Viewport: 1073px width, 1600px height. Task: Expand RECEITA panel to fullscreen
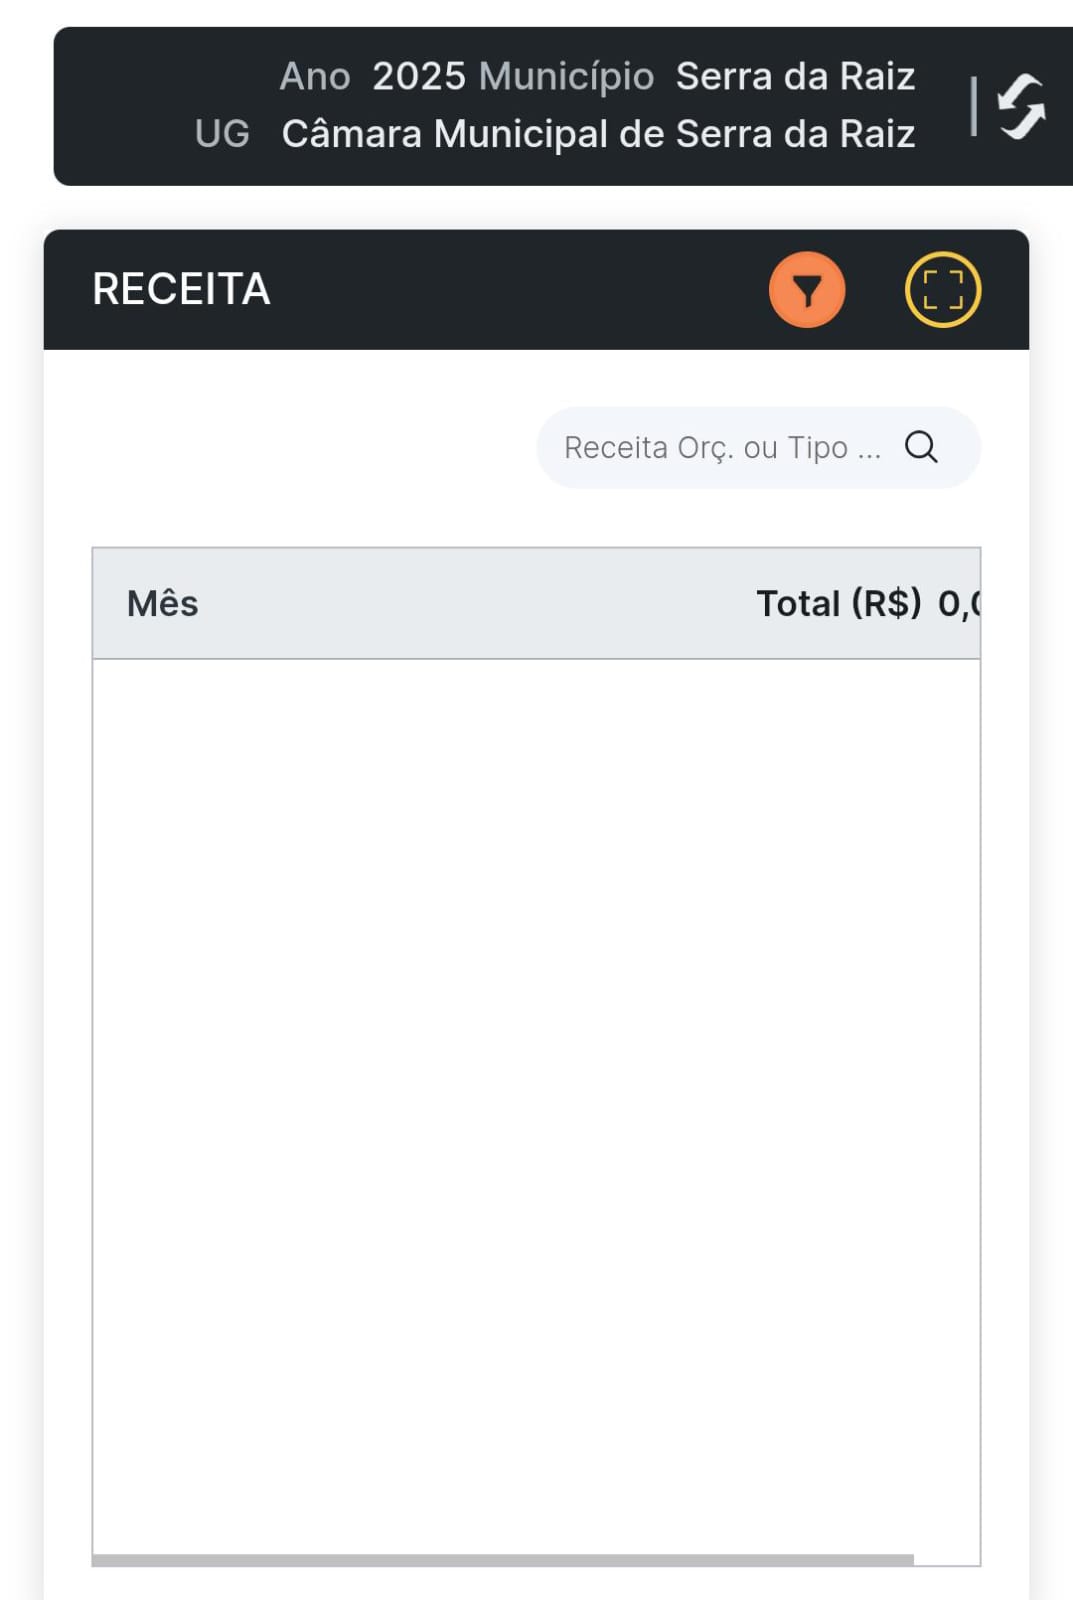(942, 290)
